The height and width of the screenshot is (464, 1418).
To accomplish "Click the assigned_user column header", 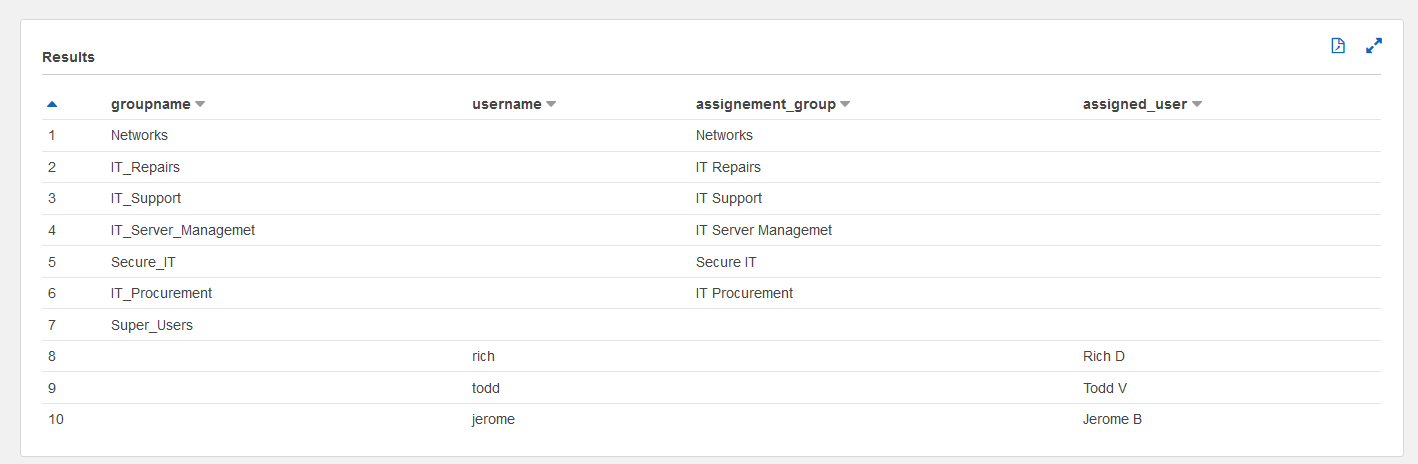I will point(1135,104).
